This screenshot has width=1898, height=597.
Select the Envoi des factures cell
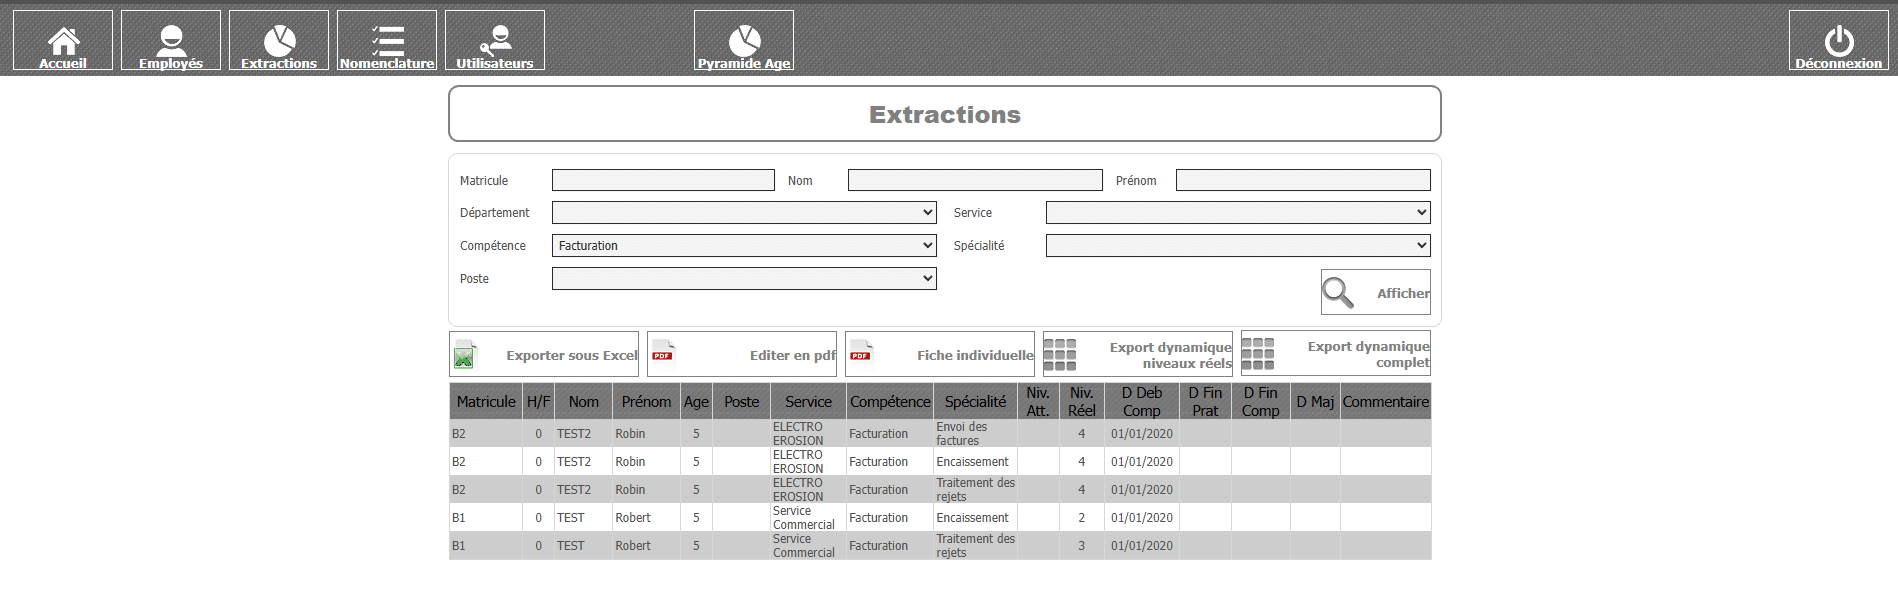coord(975,433)
